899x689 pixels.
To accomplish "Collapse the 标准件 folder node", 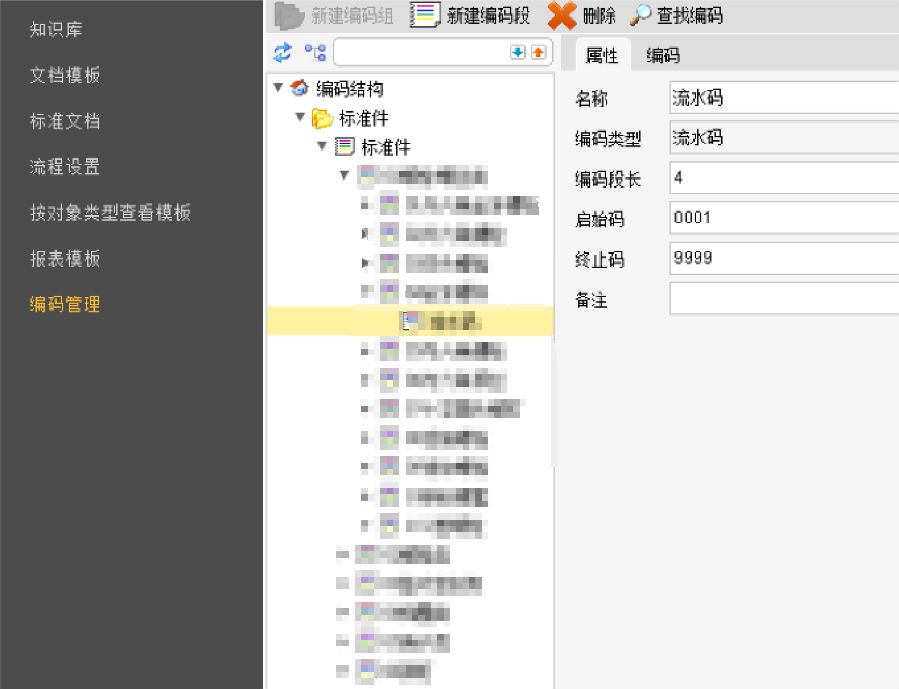I will pyautogui.click(x=300, y=117).
